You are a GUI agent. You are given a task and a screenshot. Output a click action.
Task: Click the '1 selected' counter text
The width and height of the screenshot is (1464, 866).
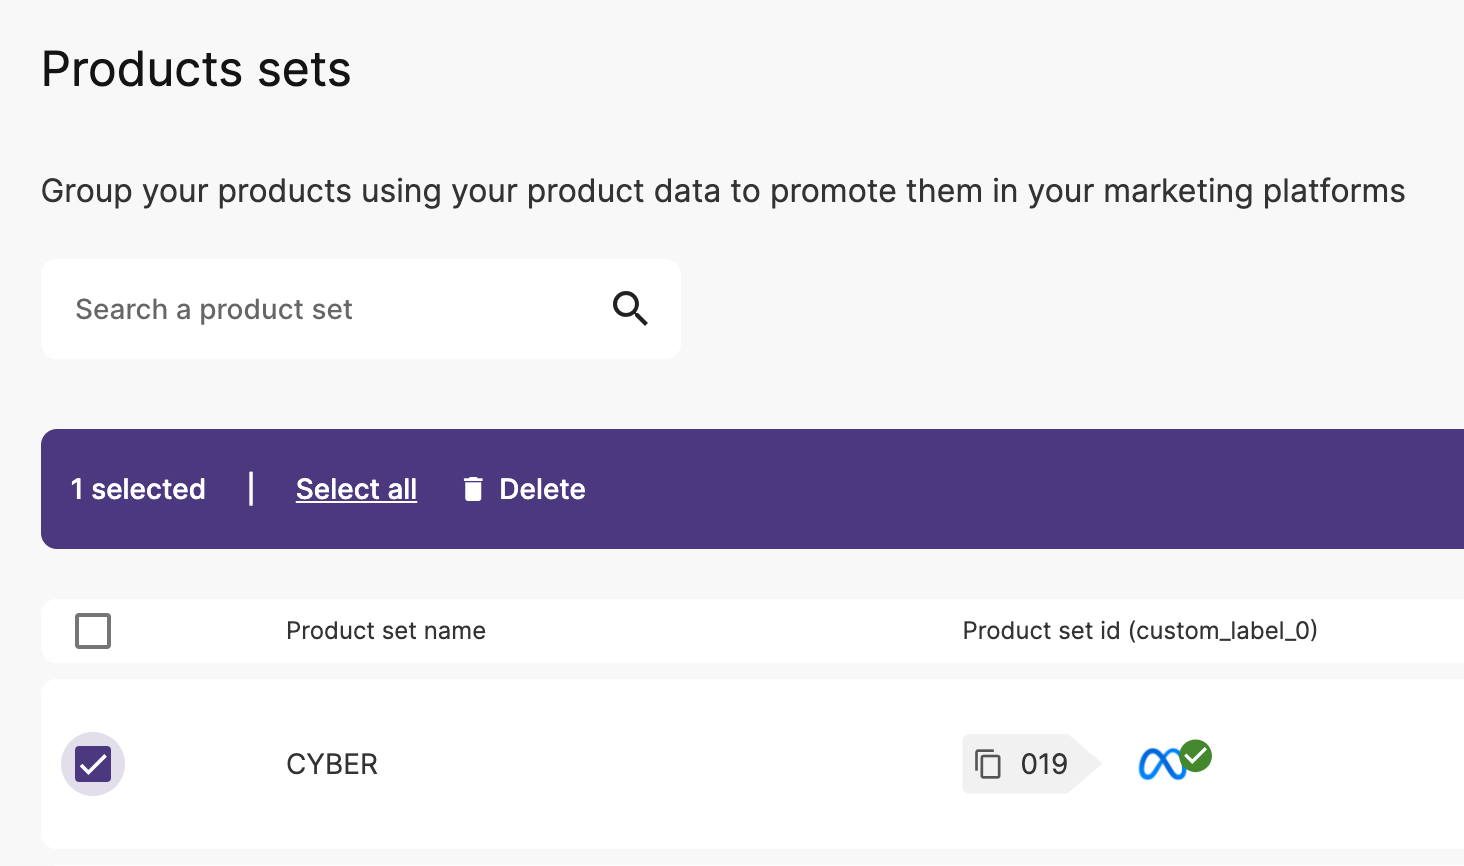click(138, 489)
